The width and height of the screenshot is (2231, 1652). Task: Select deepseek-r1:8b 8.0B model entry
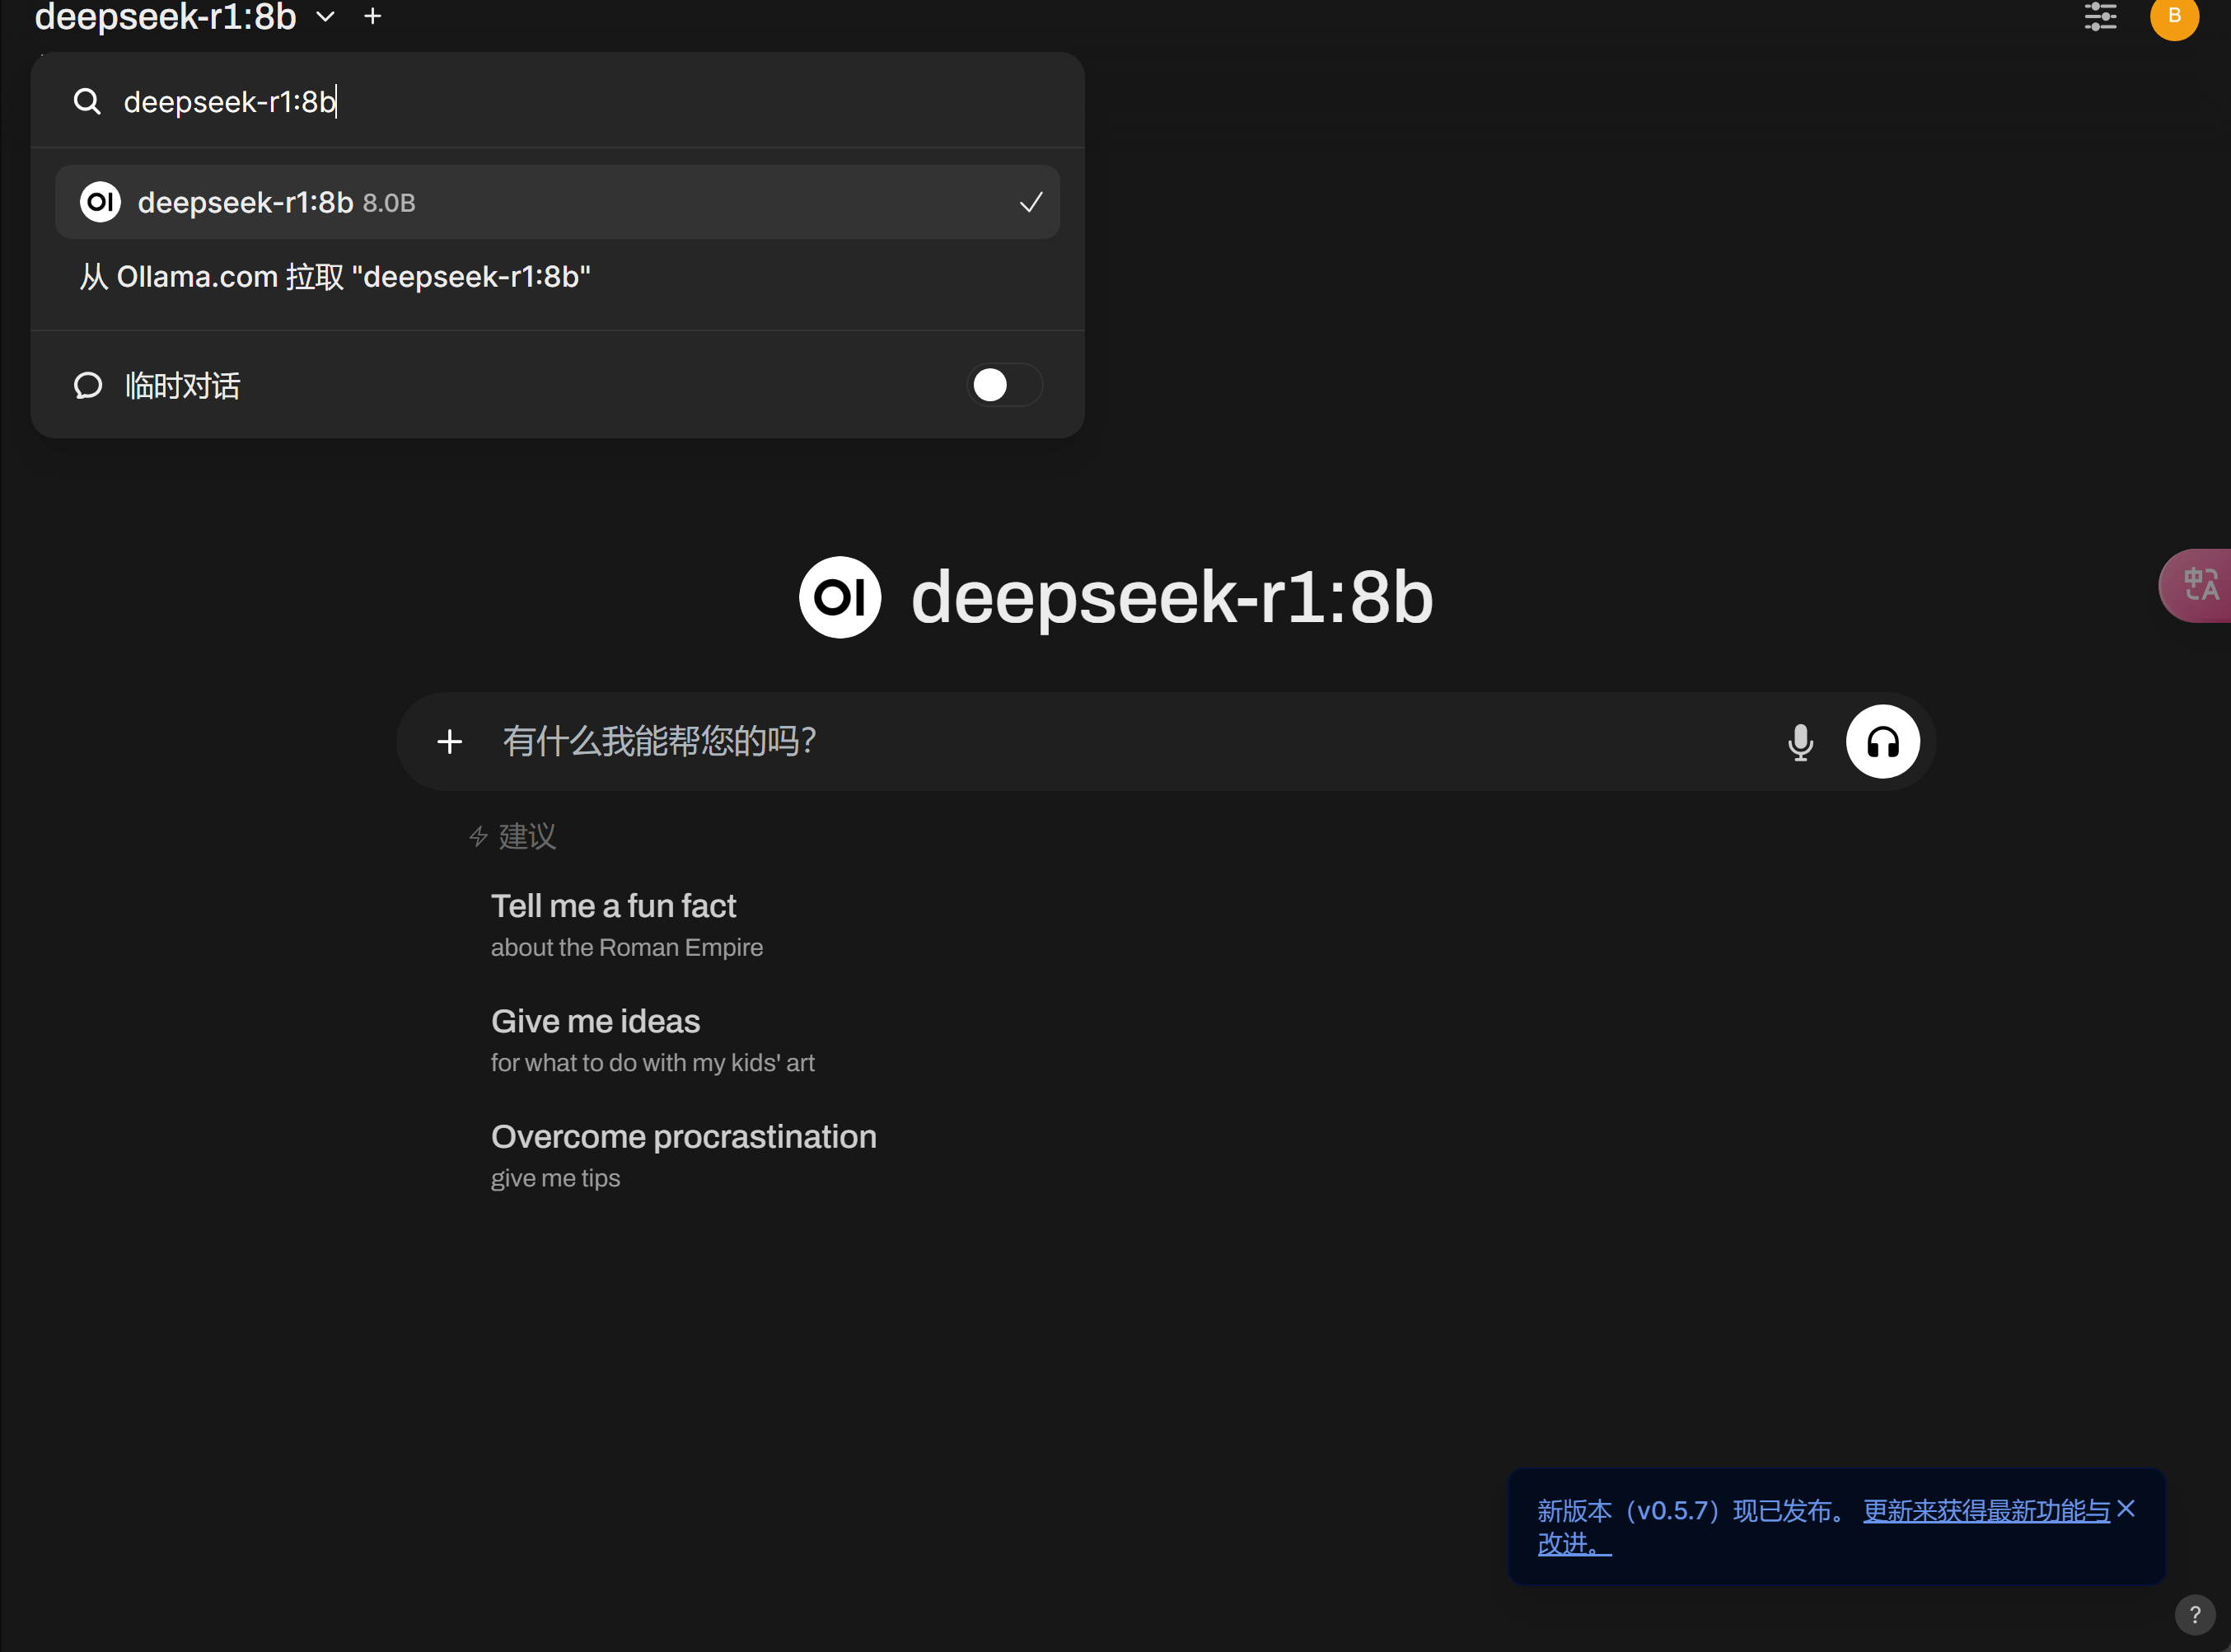pyautogui.click(x=557, y=202)
